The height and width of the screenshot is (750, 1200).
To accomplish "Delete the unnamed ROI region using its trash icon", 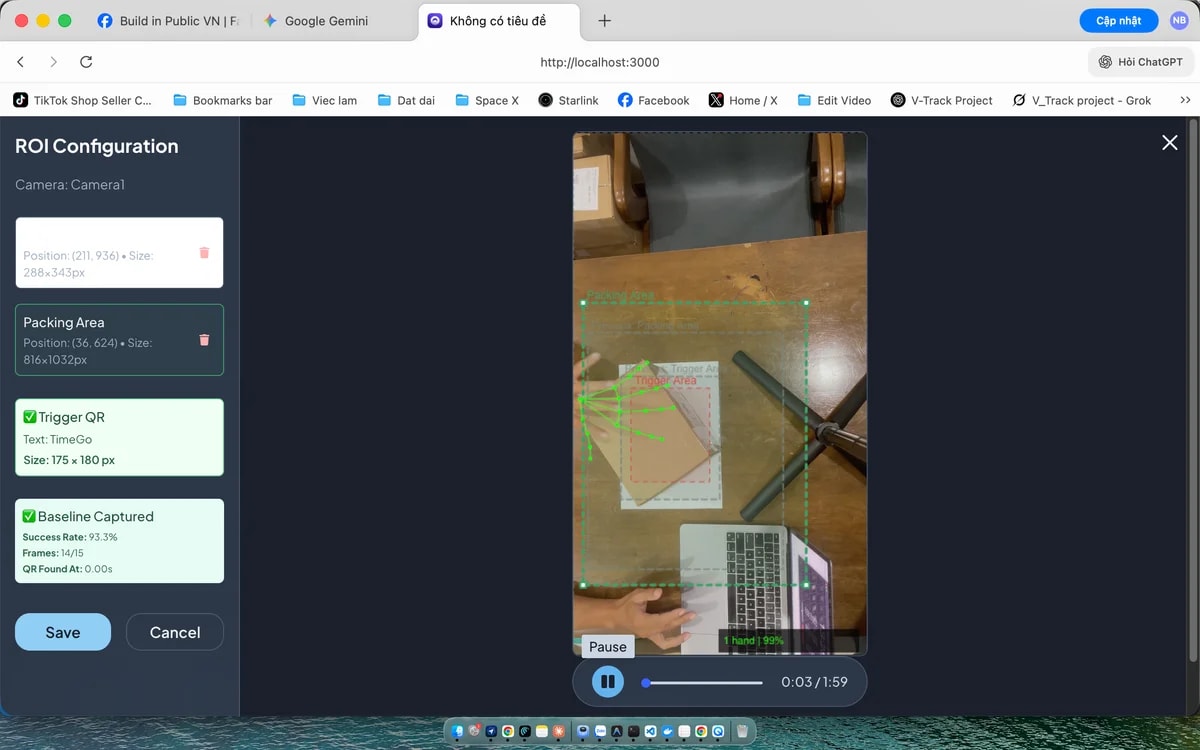I will [204, 253].
